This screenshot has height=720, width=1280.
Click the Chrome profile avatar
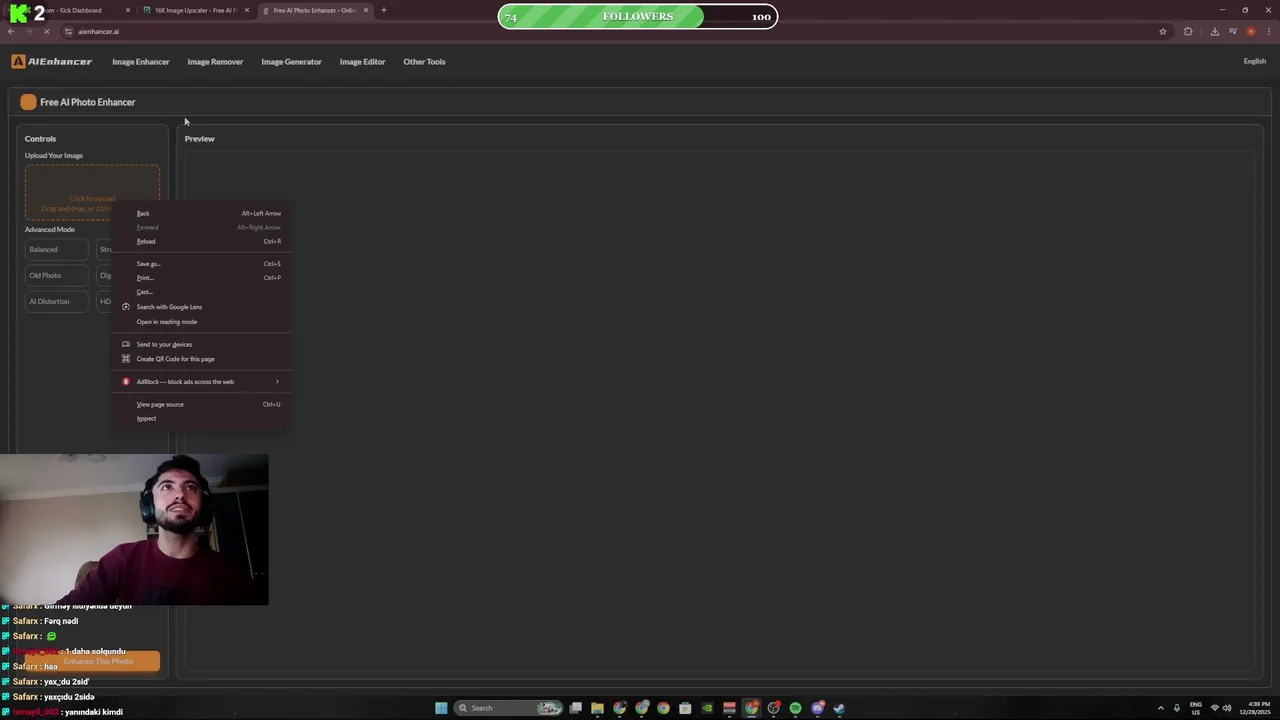(1250, 31)
